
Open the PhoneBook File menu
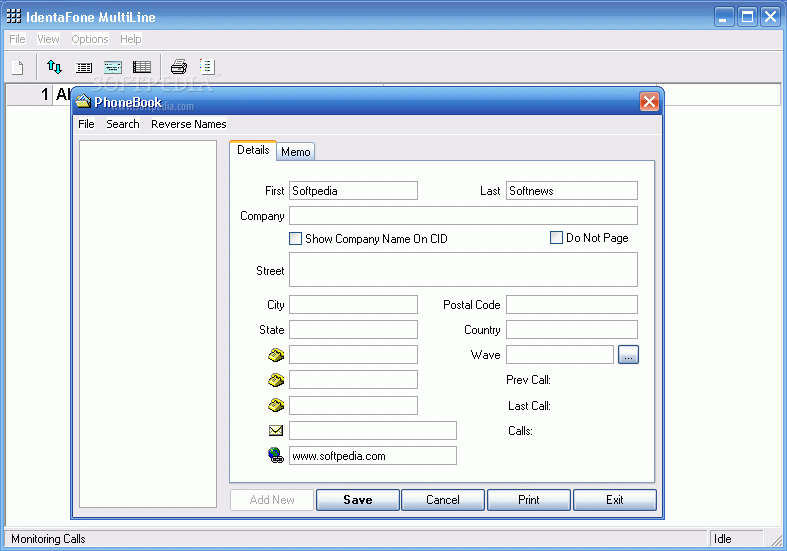86,124
